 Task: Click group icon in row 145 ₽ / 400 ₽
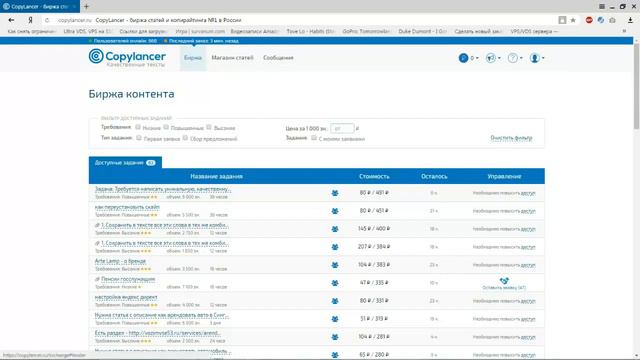tap(335, 229)
